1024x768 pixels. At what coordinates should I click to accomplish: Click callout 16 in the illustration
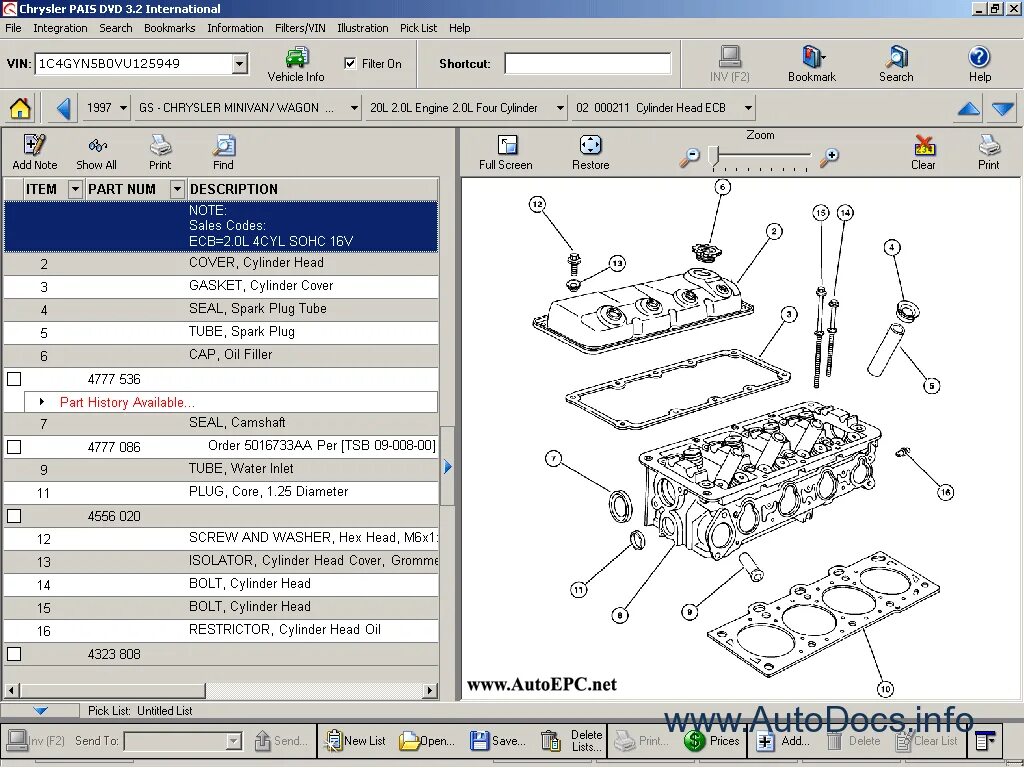946,492
